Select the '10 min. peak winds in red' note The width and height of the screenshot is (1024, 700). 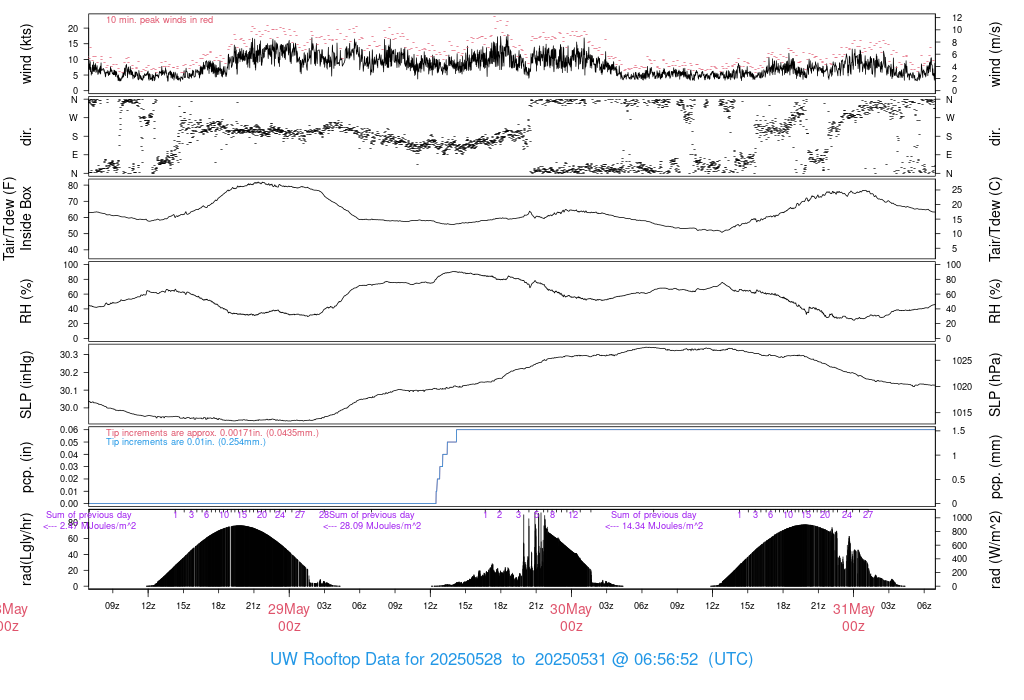click(x=159, y=20)
